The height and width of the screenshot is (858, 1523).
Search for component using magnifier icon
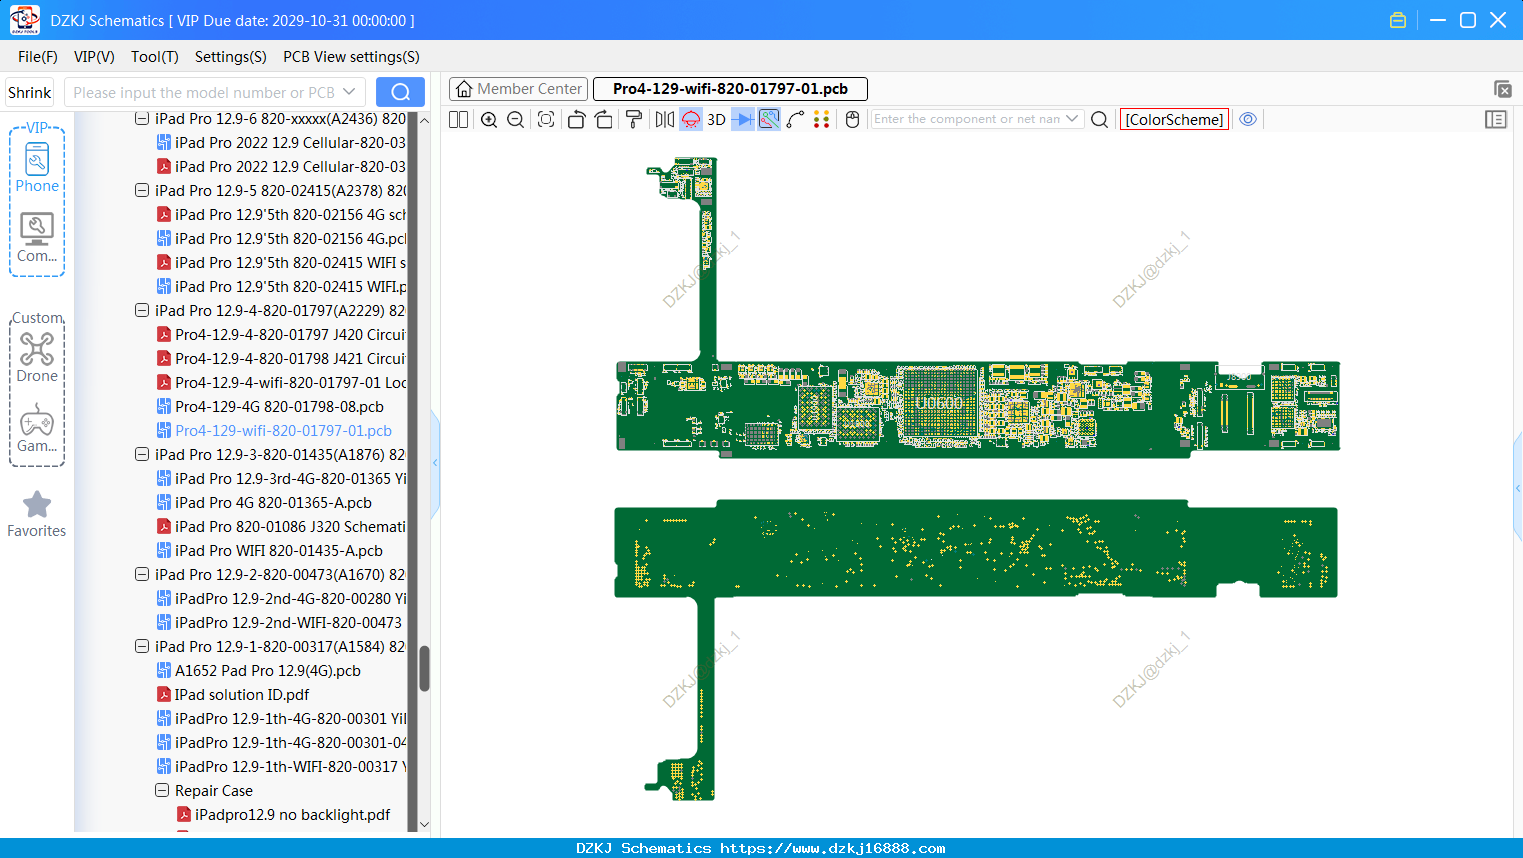point(1100,119)
